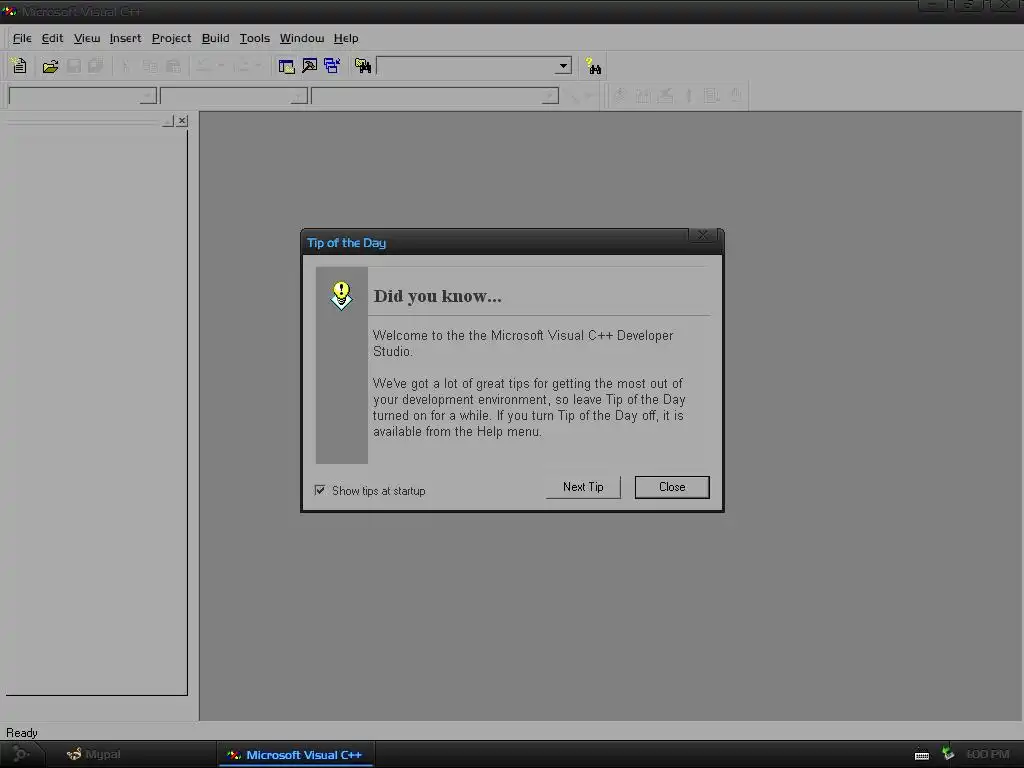Toggle Show tips at startup checkbox
1024x768 pixels.
tap(319, 490)
